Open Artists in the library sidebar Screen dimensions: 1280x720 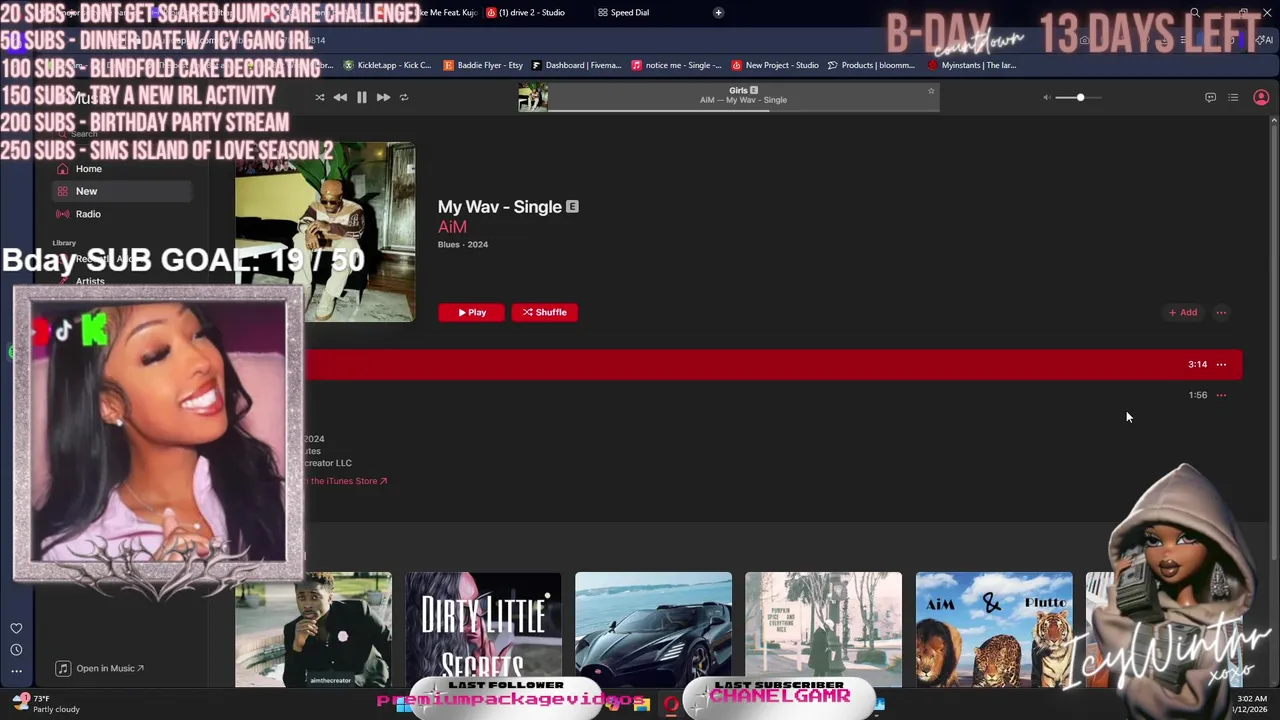click(x=90, y=282)
